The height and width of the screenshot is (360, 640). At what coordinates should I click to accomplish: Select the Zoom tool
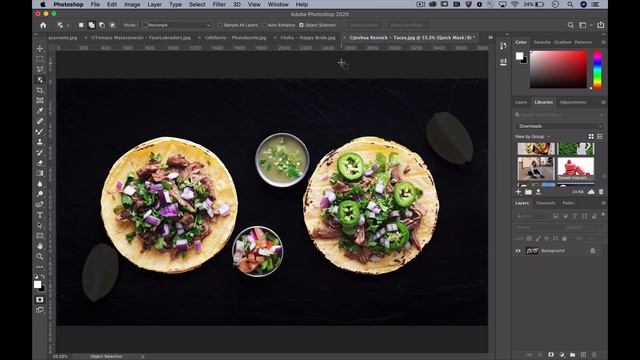tap(40, 257)
